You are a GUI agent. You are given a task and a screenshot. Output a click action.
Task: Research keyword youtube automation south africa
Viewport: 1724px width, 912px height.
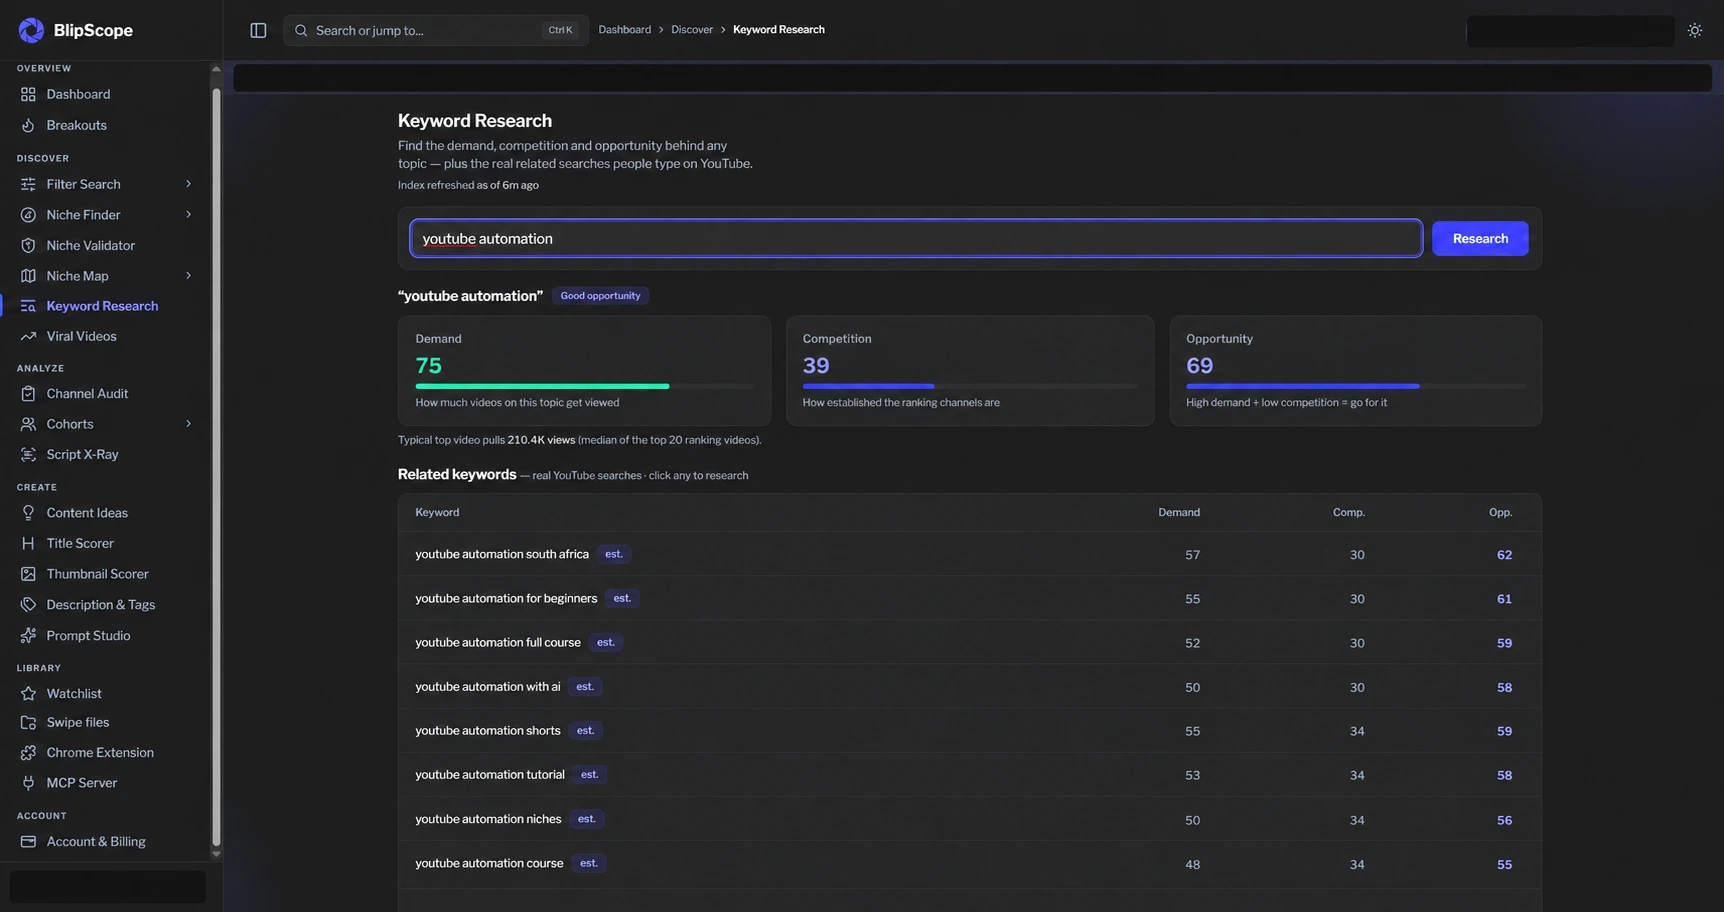502,554
